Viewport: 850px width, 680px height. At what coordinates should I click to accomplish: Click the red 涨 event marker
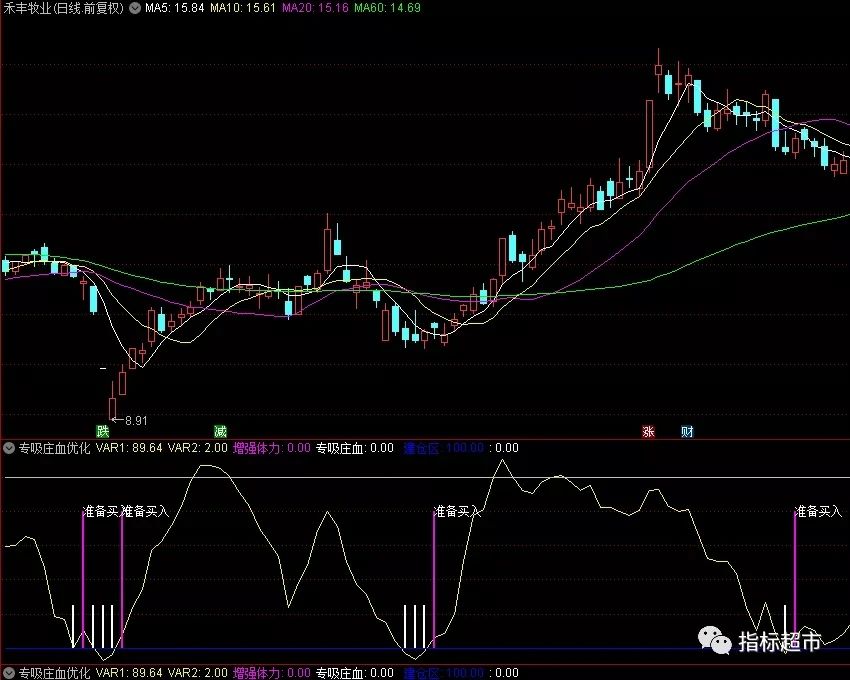click(648, 432)
